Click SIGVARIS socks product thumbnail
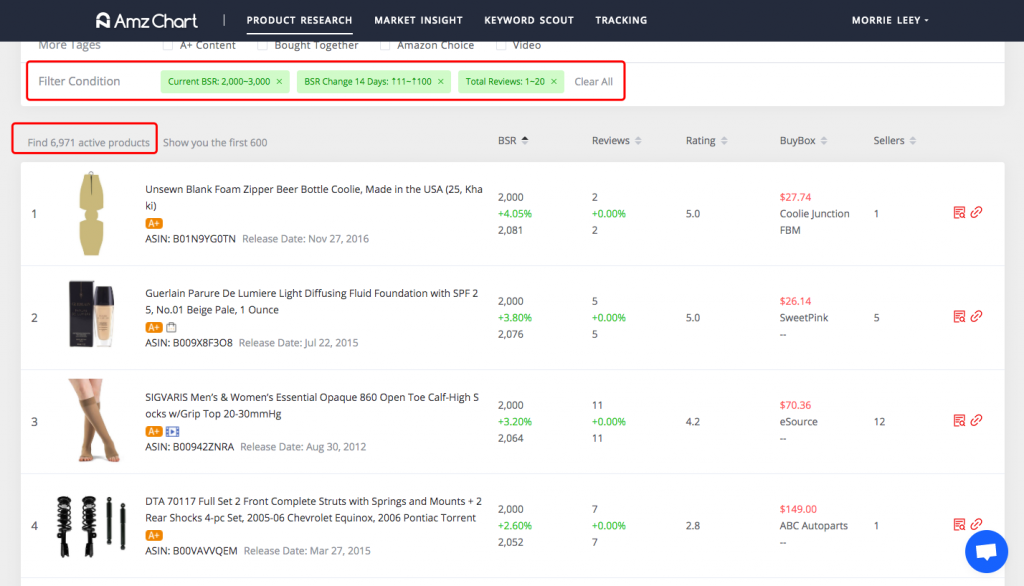This screenshot has height=586, width=1024. pyautogui.click(x=95, y=420)
